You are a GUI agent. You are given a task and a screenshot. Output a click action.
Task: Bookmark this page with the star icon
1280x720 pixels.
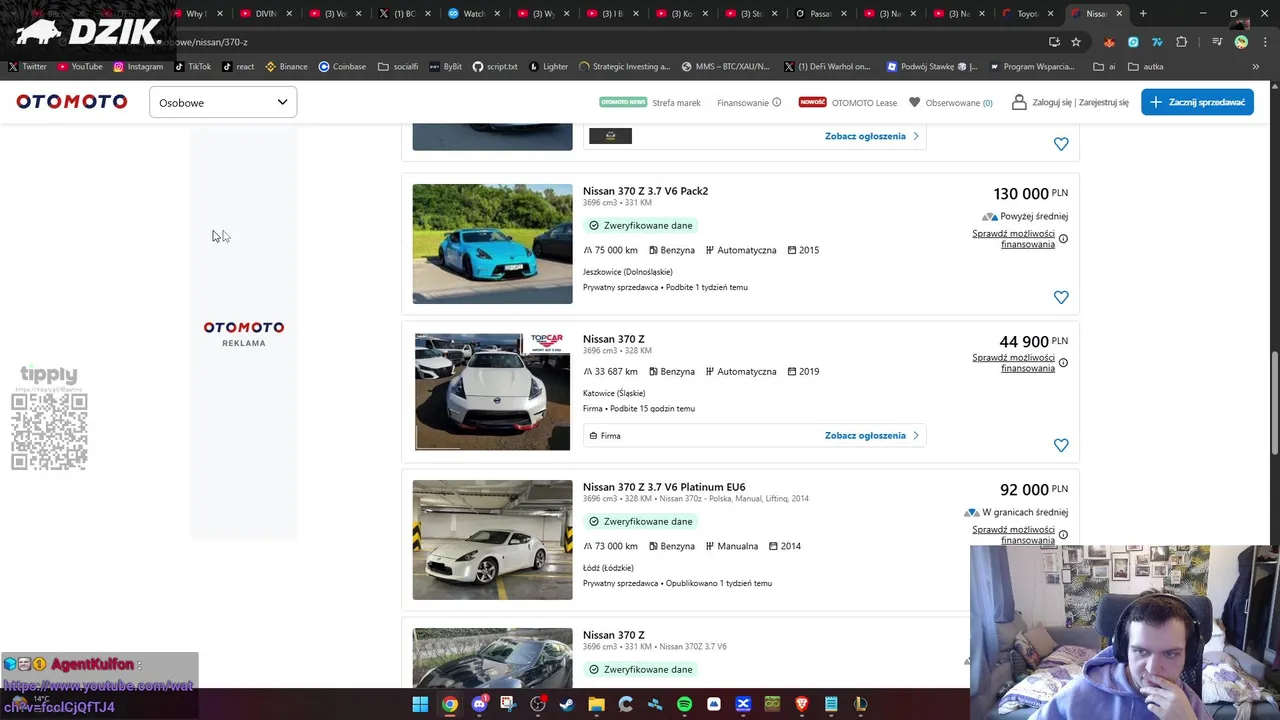point(1076,42)
